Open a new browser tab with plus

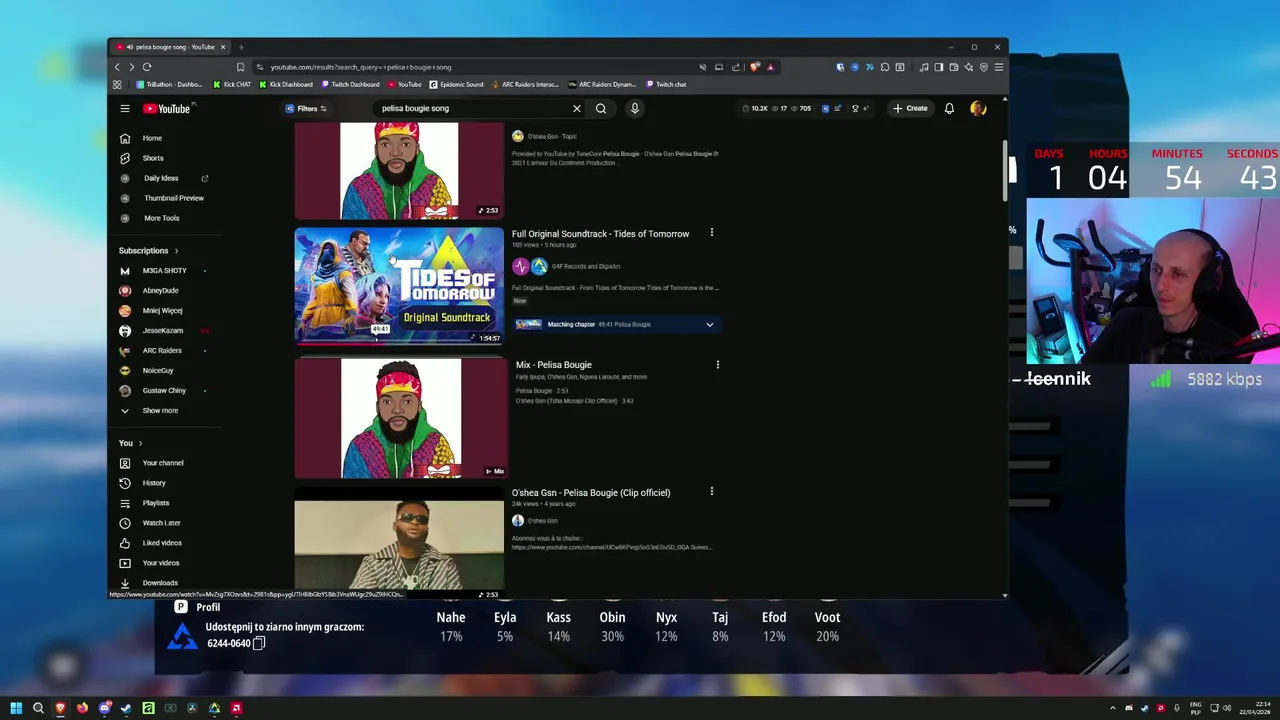tap(241, 47)
